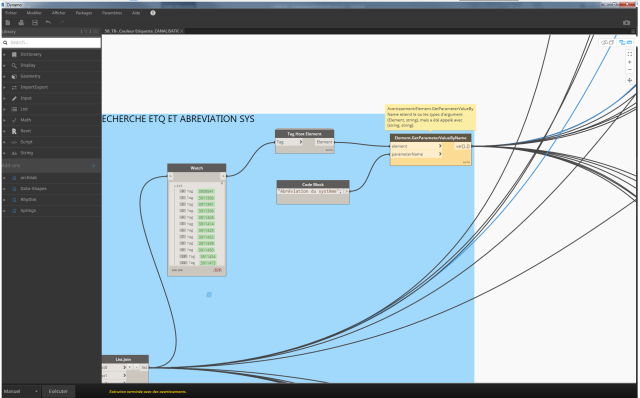Expand the Geometry library category
640x398 pixels.
point(4,76)
